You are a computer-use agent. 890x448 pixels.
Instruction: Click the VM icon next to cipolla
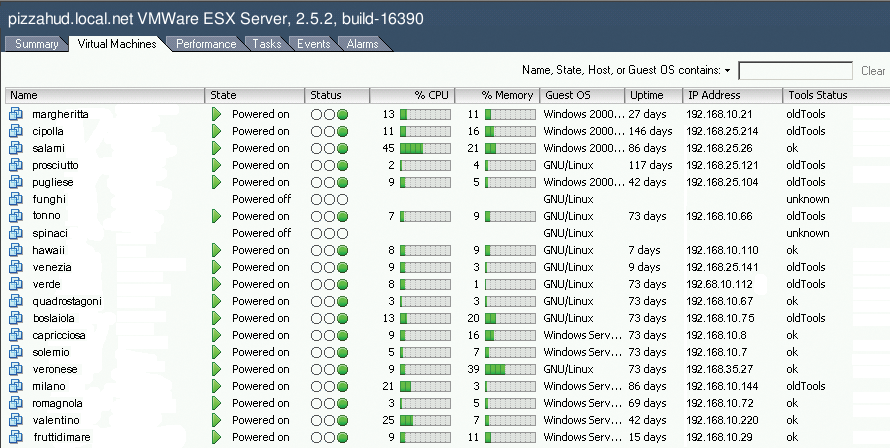pos(16,131)
